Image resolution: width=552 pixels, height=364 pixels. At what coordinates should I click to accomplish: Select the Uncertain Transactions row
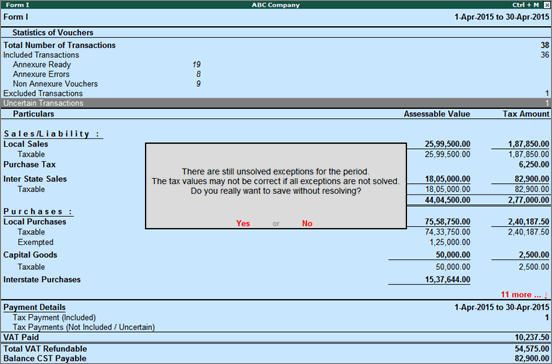click(276, 103)
